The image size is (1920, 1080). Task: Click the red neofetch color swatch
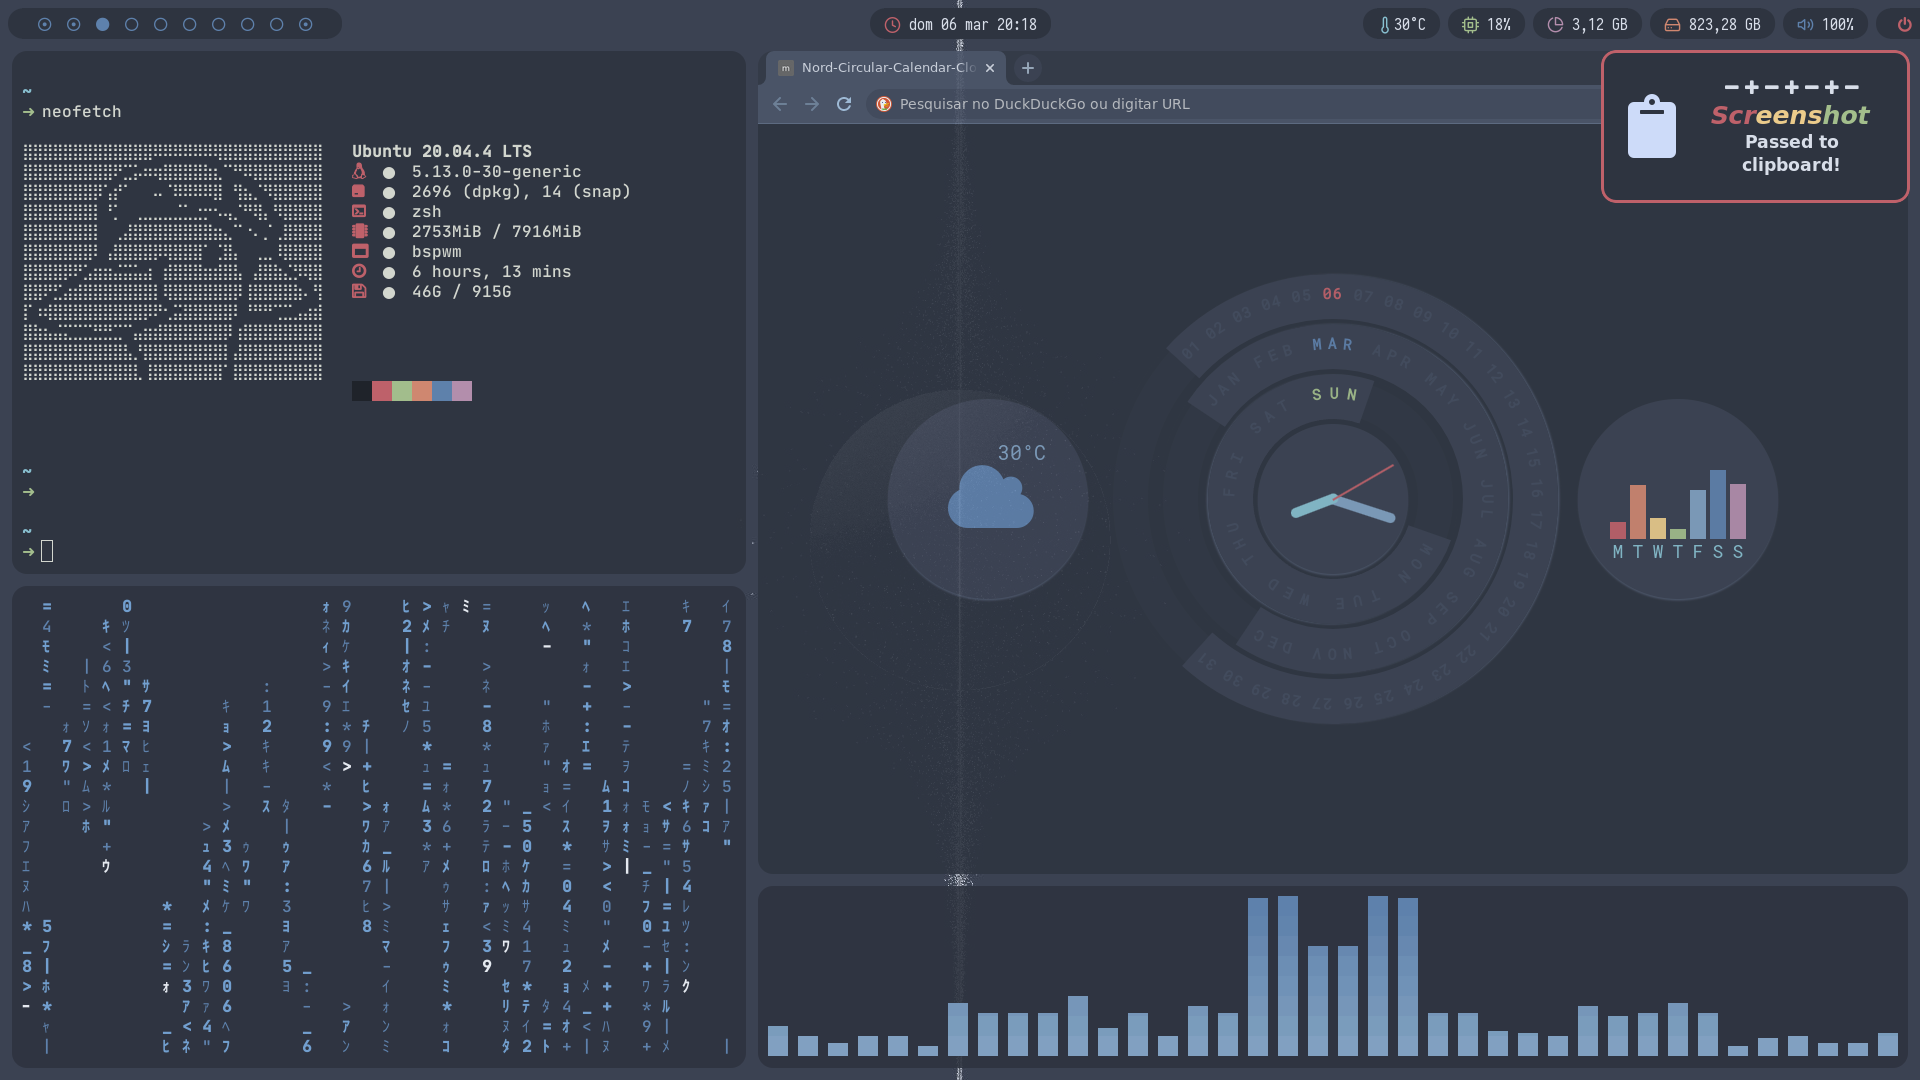[x=381, y=391]
